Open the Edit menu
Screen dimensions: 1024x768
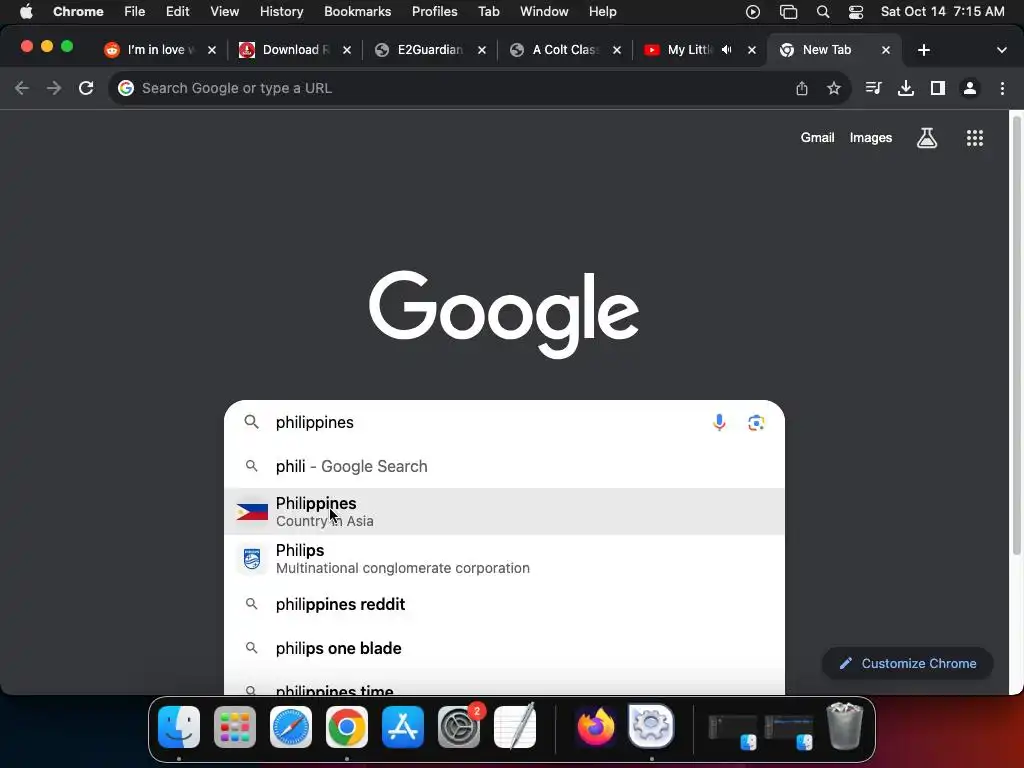177,12
